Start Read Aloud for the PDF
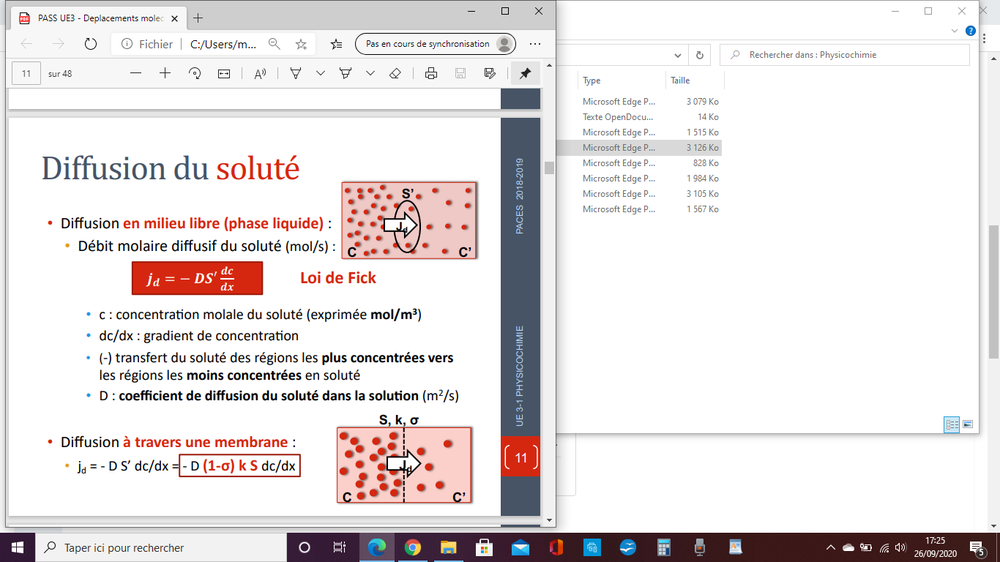This screenshot has width=1000, height=562. tap(260, 73)
